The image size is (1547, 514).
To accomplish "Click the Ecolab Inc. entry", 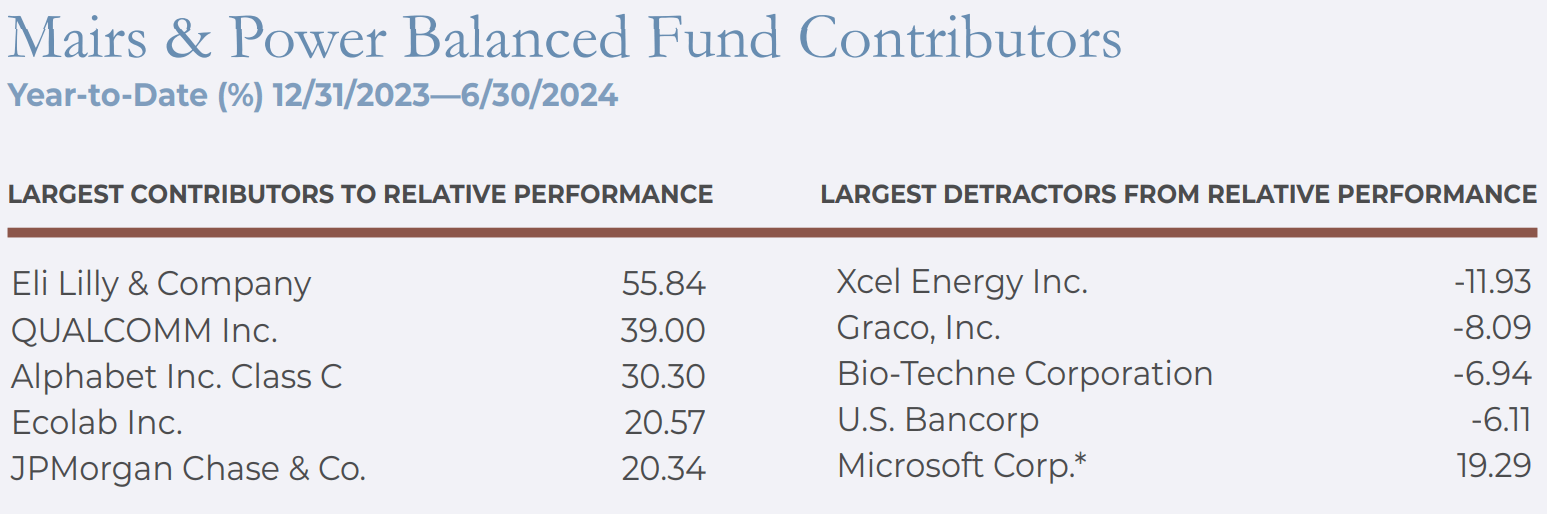I will (96, 423).
